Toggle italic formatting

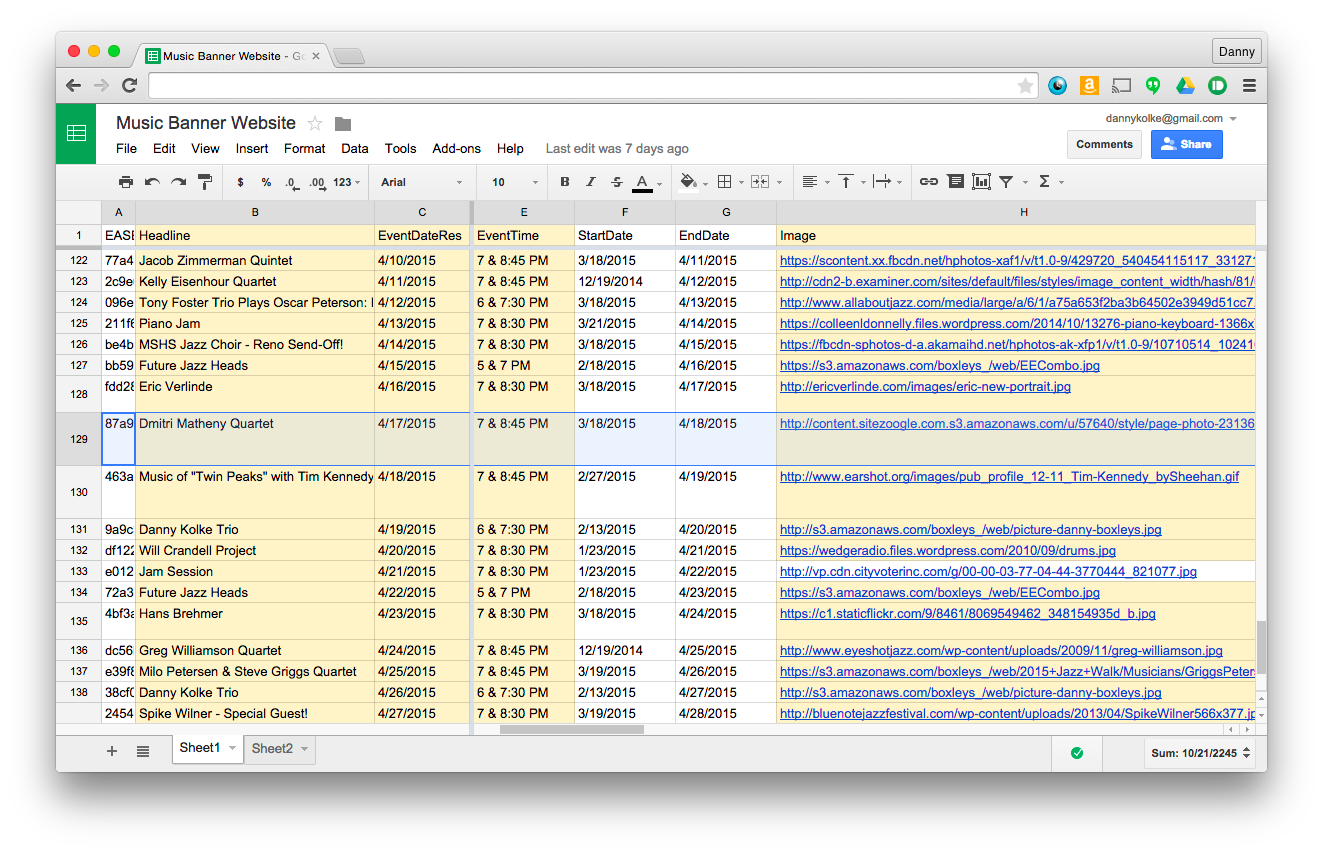591,182
